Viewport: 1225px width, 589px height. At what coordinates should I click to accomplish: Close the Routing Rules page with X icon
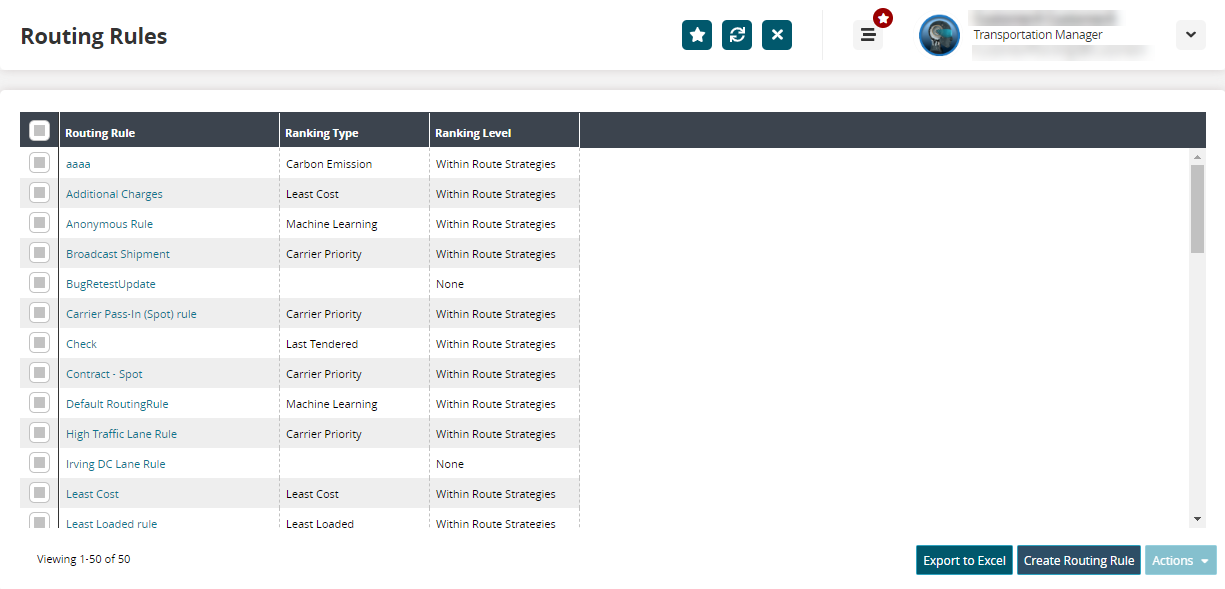(777, 35)
